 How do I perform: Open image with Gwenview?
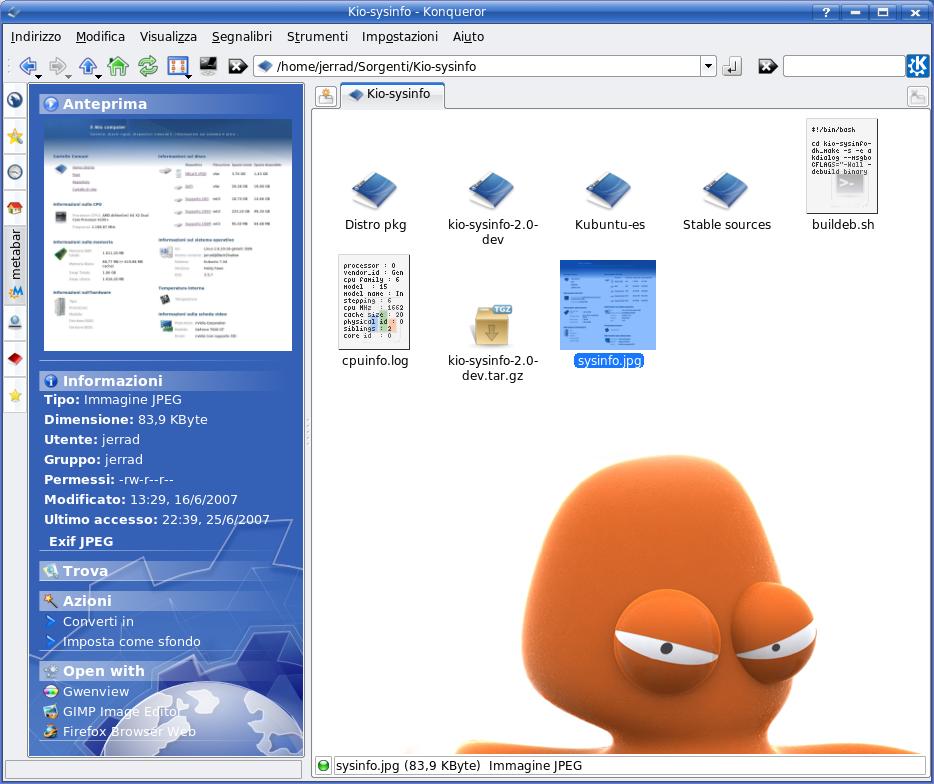[96, 692]
